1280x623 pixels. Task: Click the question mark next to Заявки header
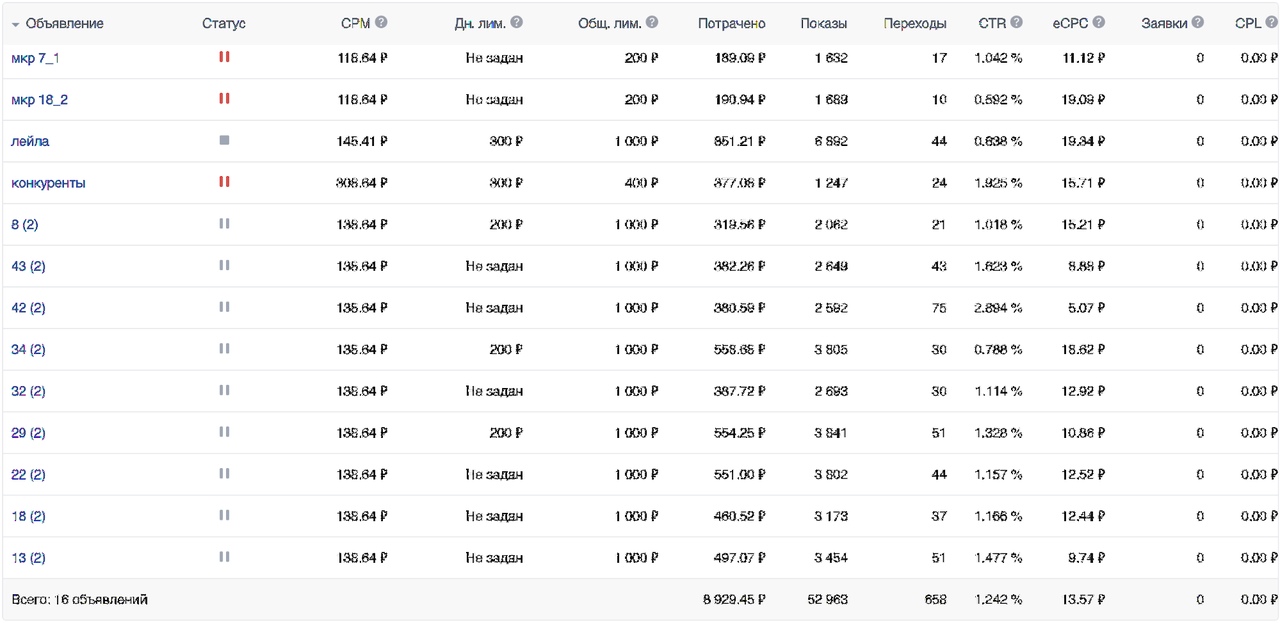pyautogui.click(x=1198, y=23)
